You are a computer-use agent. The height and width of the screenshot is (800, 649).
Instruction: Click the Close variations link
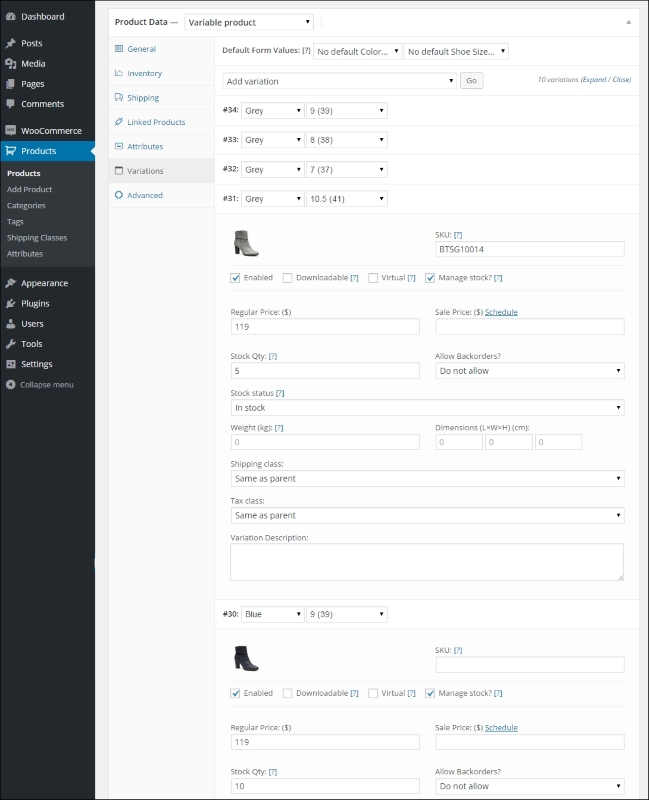pos(621,80)
